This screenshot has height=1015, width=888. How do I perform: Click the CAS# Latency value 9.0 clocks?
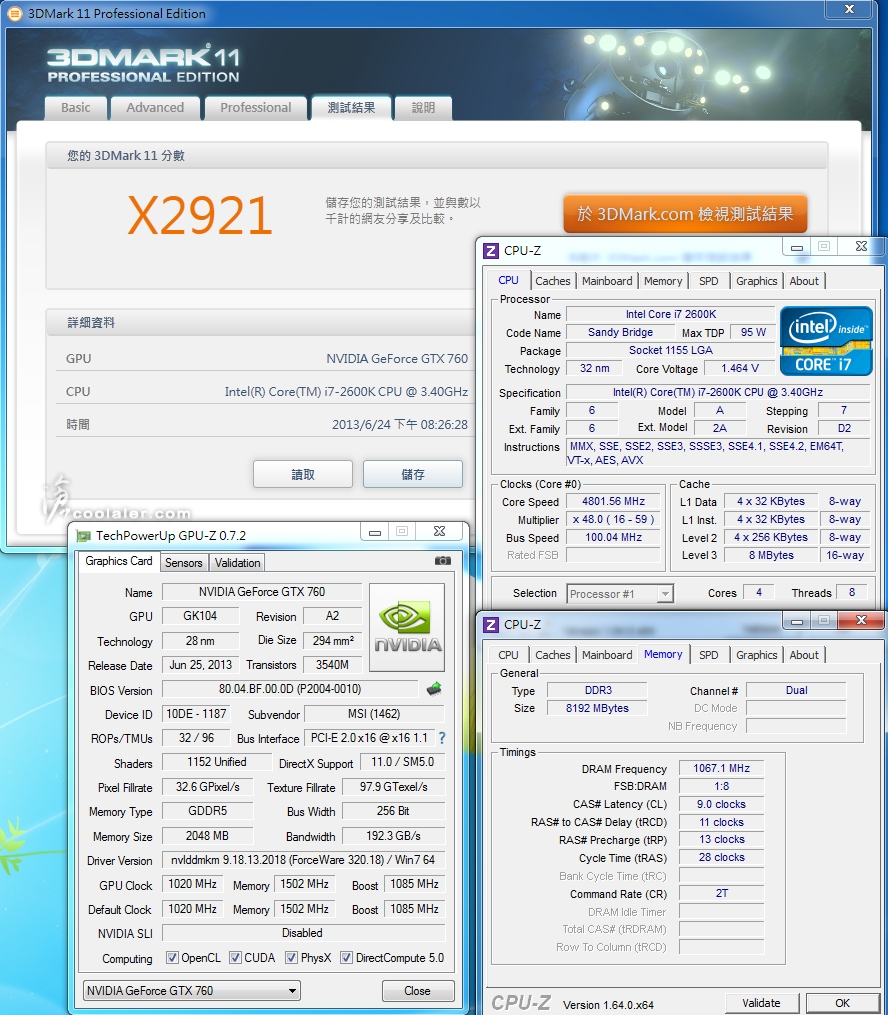(x=721, y=804)
